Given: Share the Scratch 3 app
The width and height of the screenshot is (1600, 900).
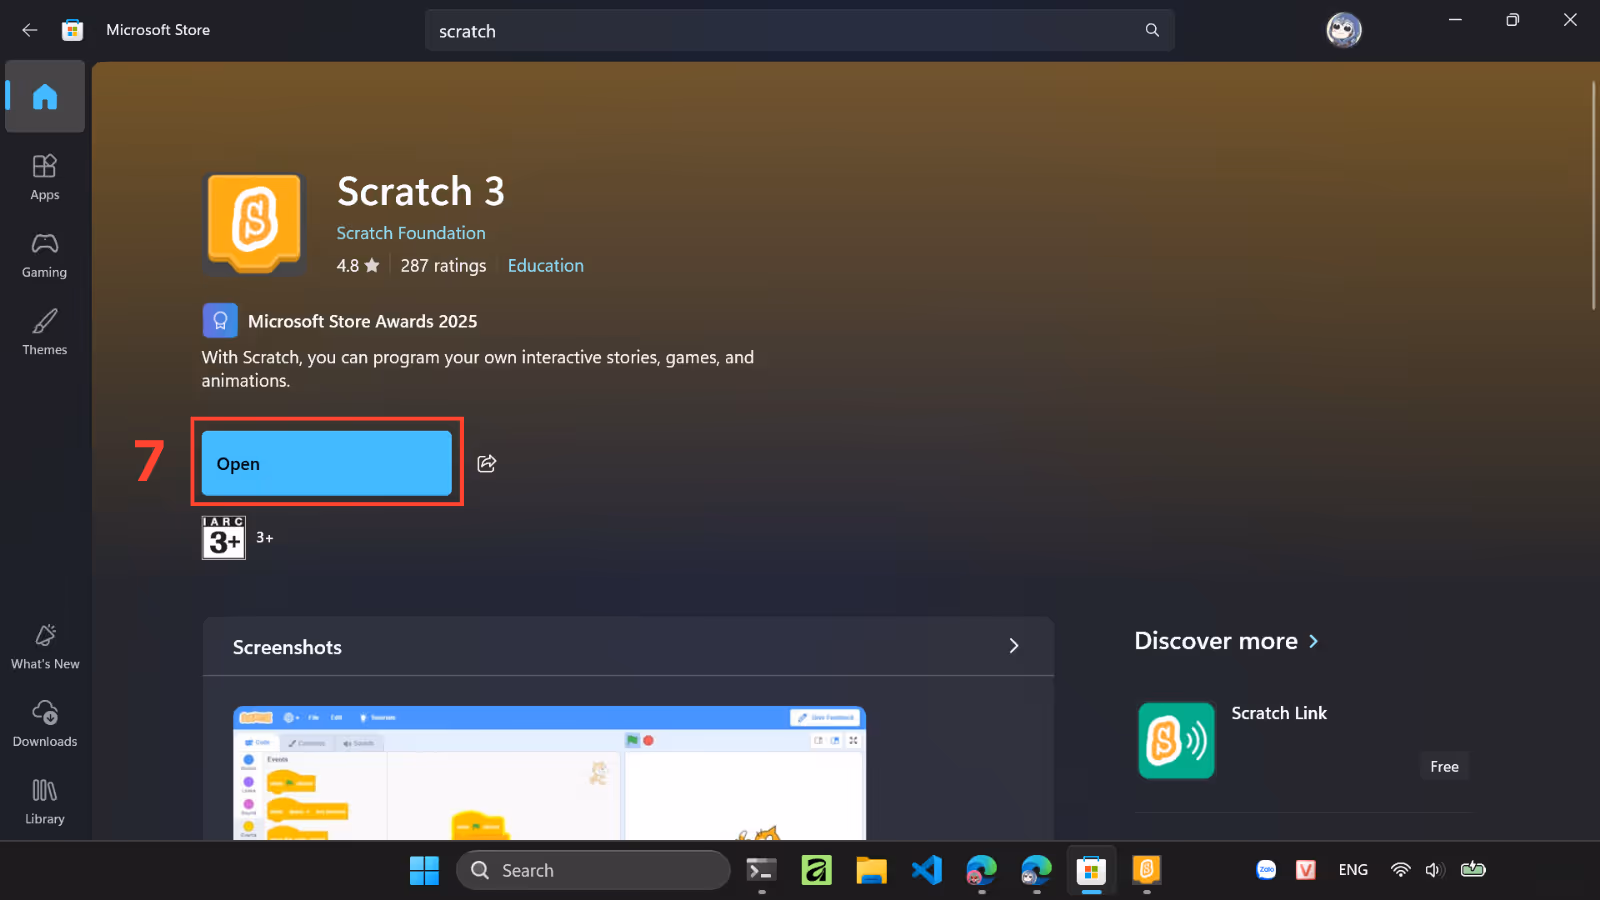Looking at the screenshot, I should pos(487,463).
